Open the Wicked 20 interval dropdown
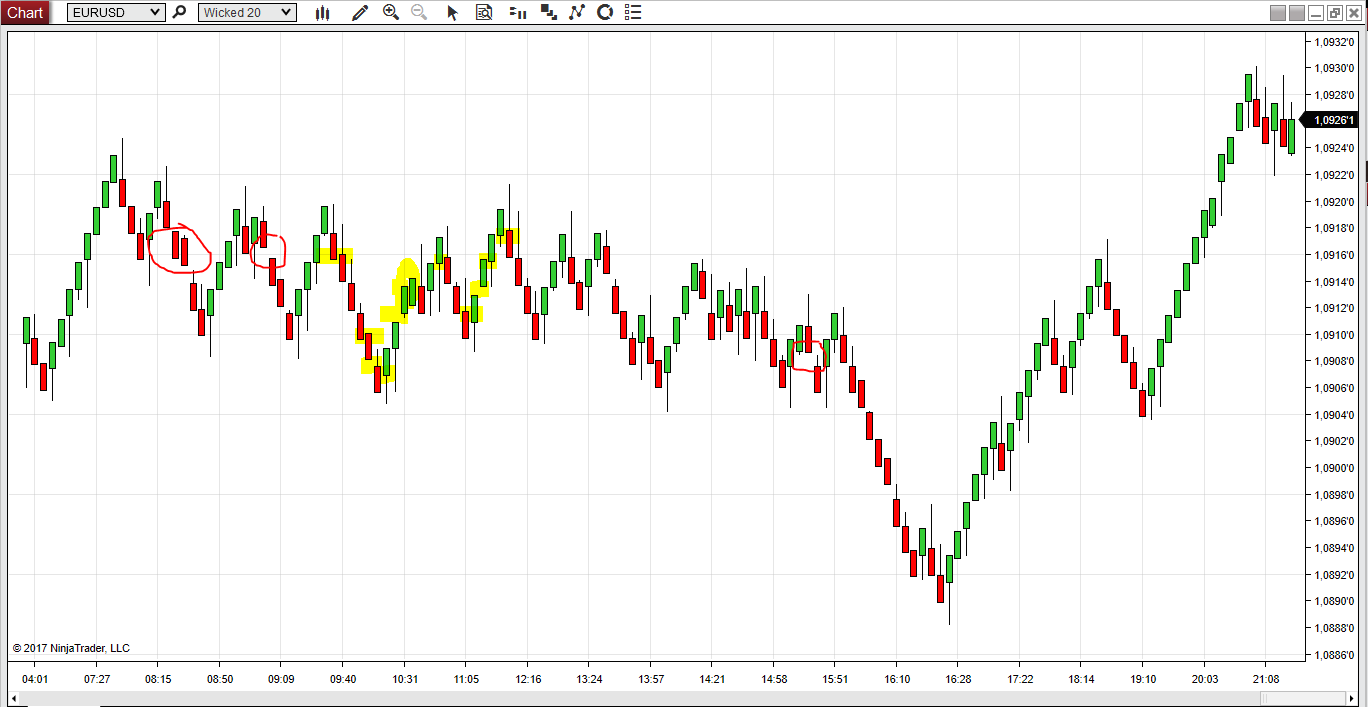Screen dimensions: 1368x707 click(x=247, y=12)
